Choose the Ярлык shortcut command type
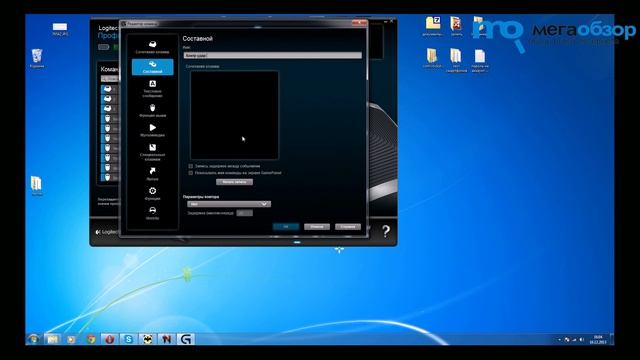Viewport: 640px width, 360px height. pos(152,174)
